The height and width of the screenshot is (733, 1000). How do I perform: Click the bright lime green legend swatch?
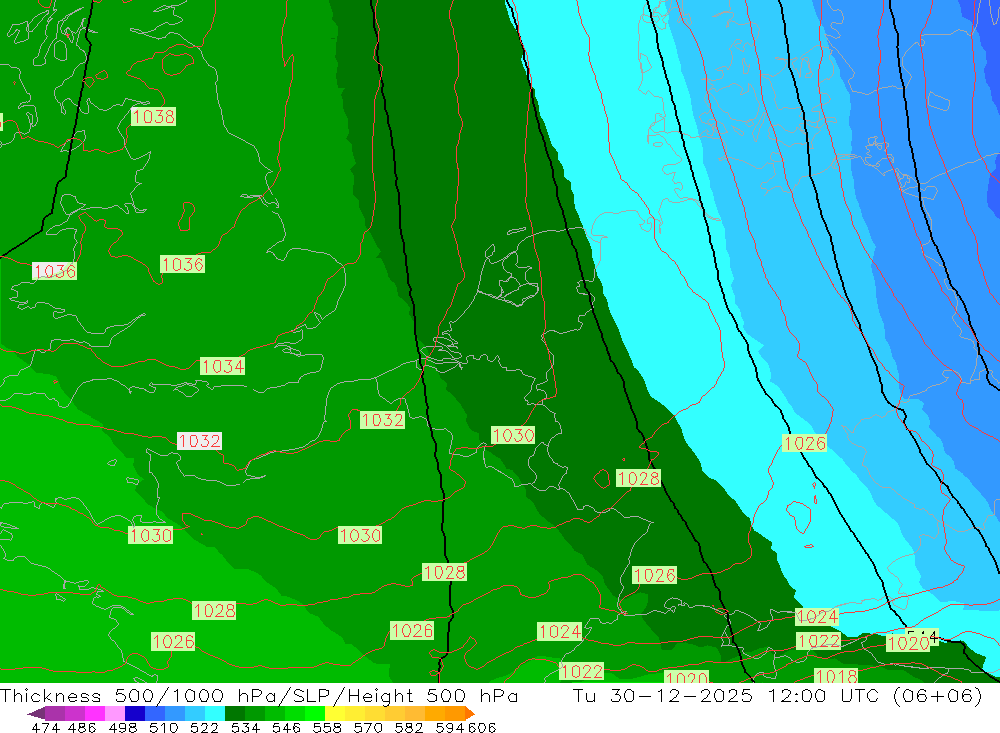click(x=314, y=713)
